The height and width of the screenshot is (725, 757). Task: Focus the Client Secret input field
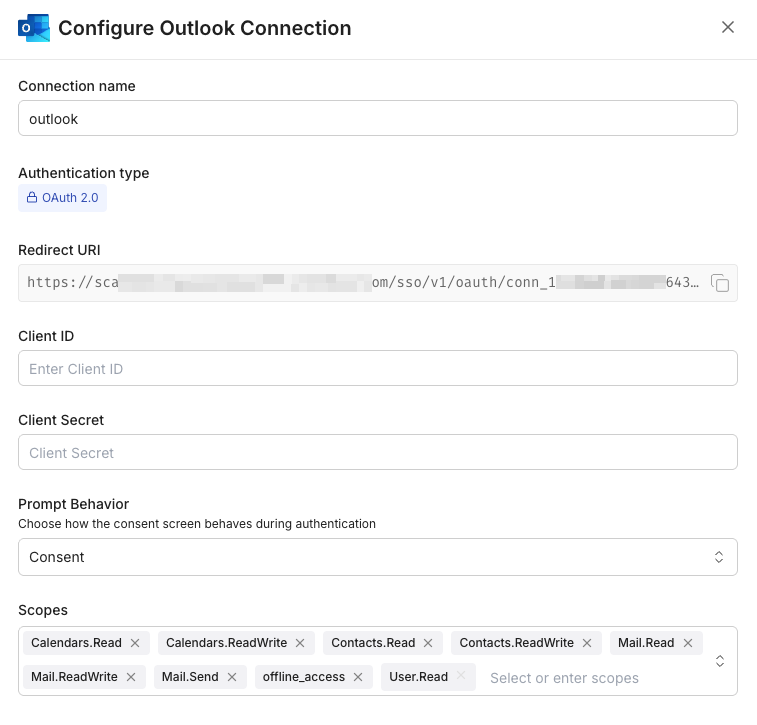pyautogui.click(x=377, y=452)
